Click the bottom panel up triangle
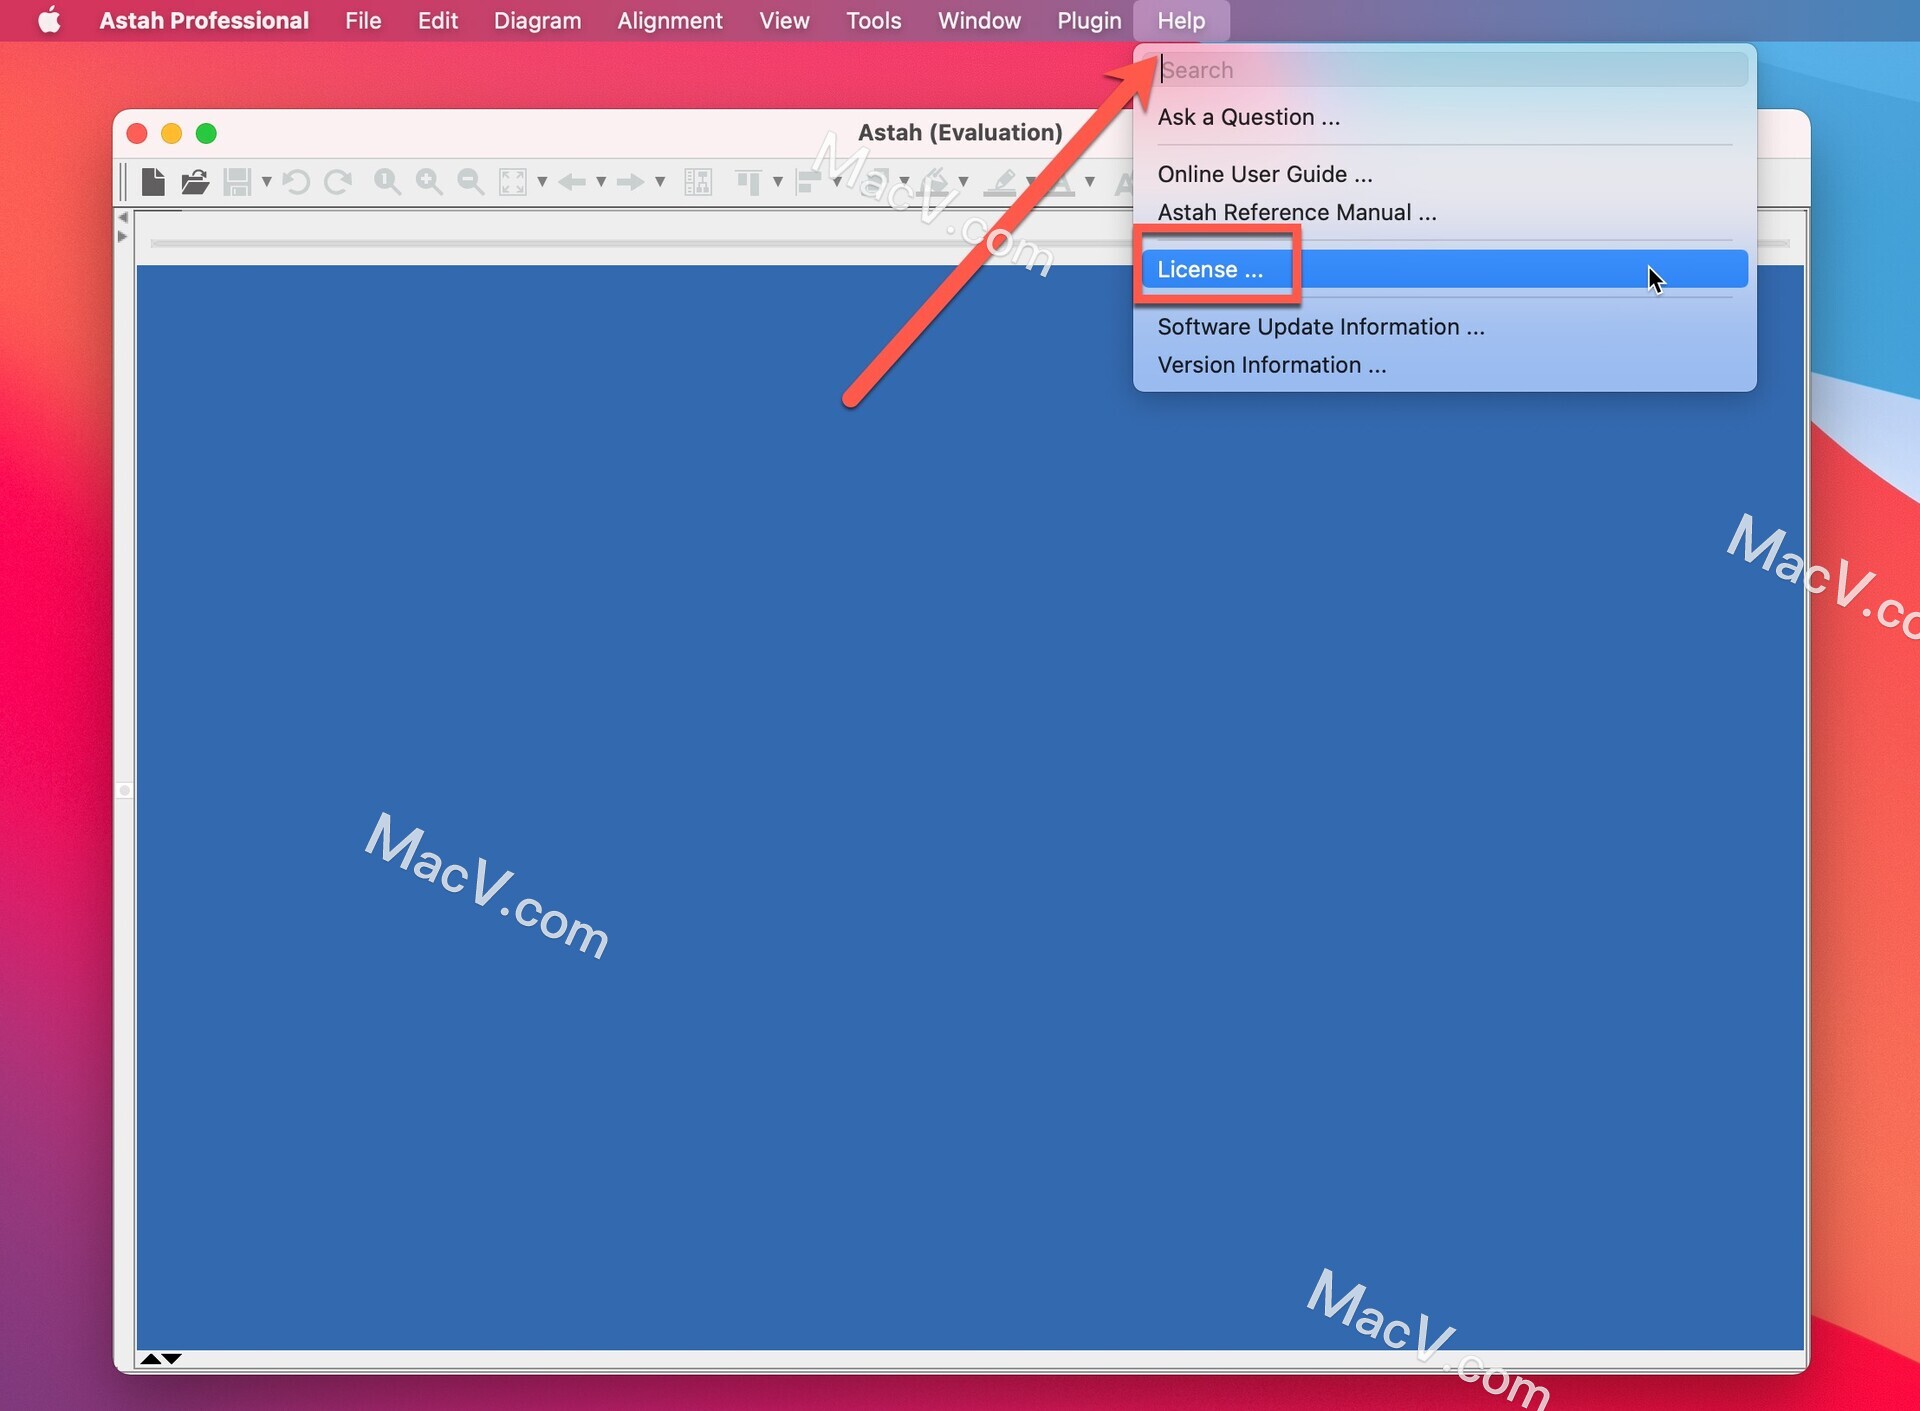 point(150,1358)
